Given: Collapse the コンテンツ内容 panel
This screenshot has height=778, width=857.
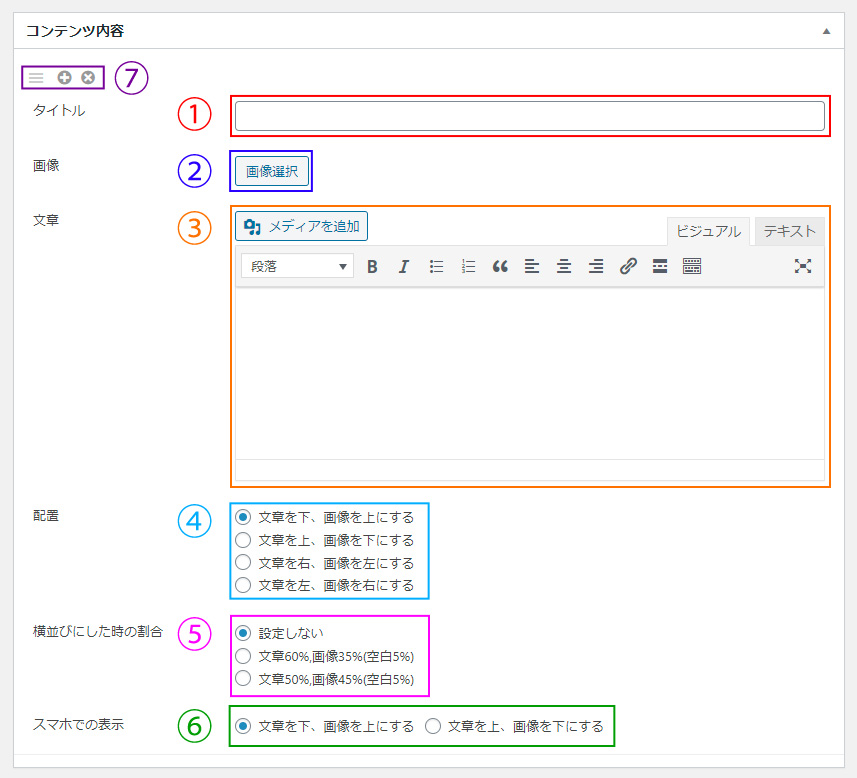Looking at the screenshot, I should (826, 31).
